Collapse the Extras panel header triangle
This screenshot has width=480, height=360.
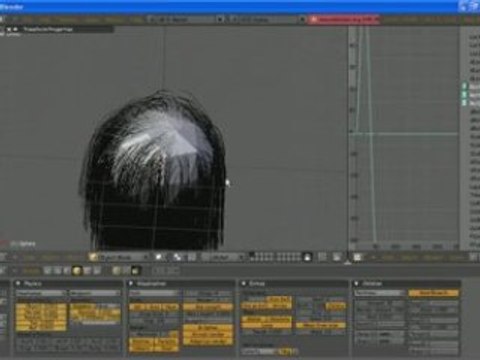pos(244,284)
